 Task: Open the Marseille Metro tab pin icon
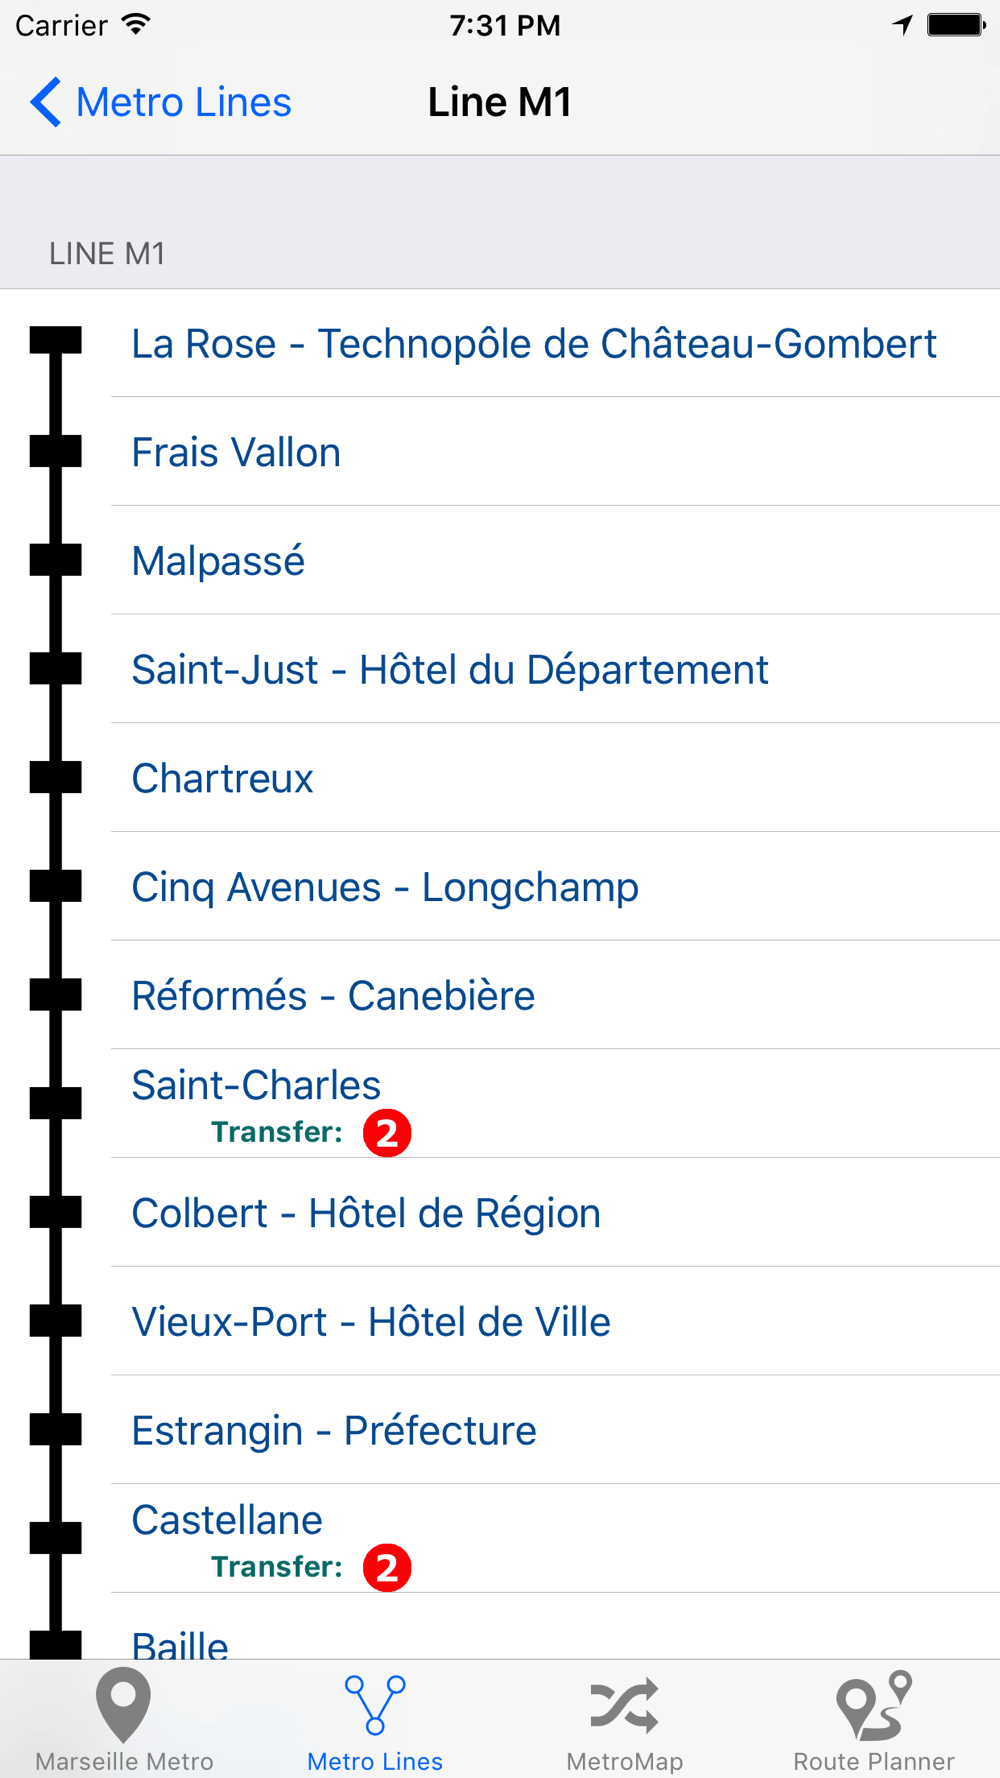[124, 1706]
